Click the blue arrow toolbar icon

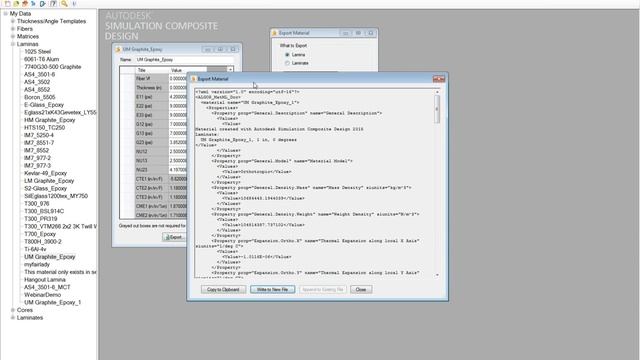click(33, 4)
